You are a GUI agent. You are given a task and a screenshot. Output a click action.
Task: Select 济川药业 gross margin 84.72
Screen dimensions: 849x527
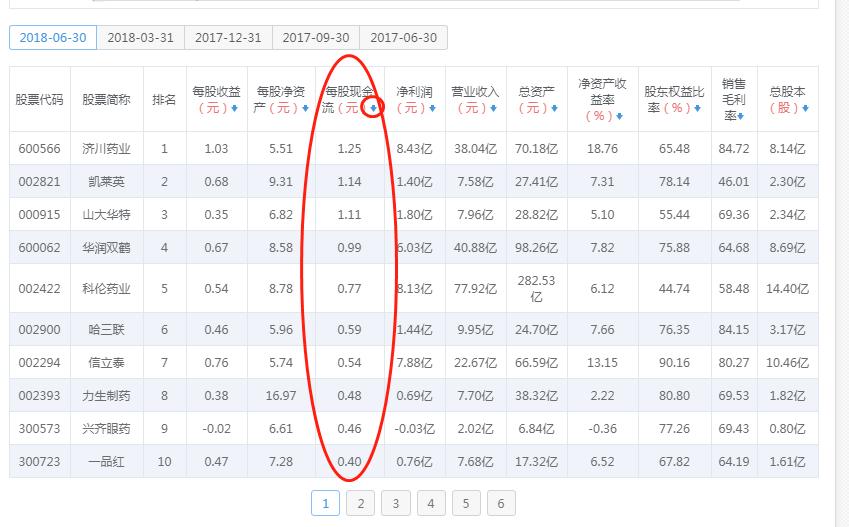[734, 148]
